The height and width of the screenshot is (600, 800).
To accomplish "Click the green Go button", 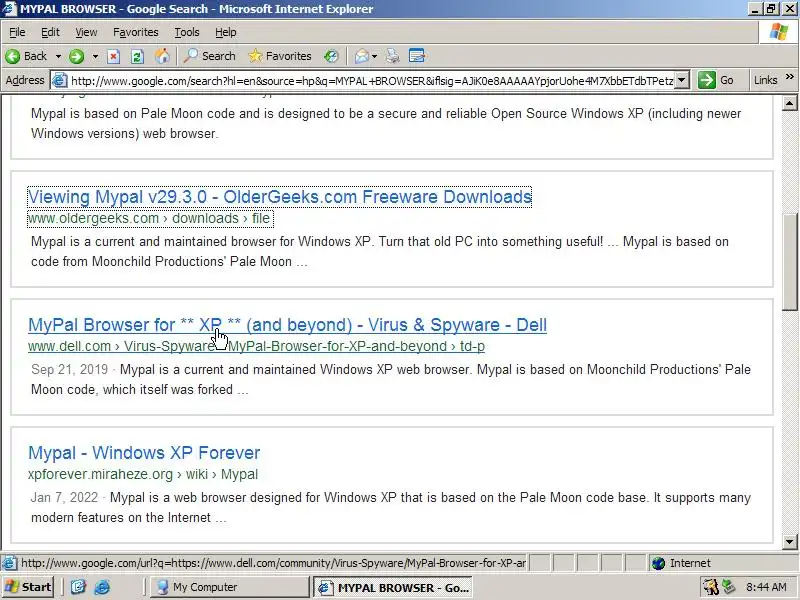I will pyautogui.click(x=716, y=80).
